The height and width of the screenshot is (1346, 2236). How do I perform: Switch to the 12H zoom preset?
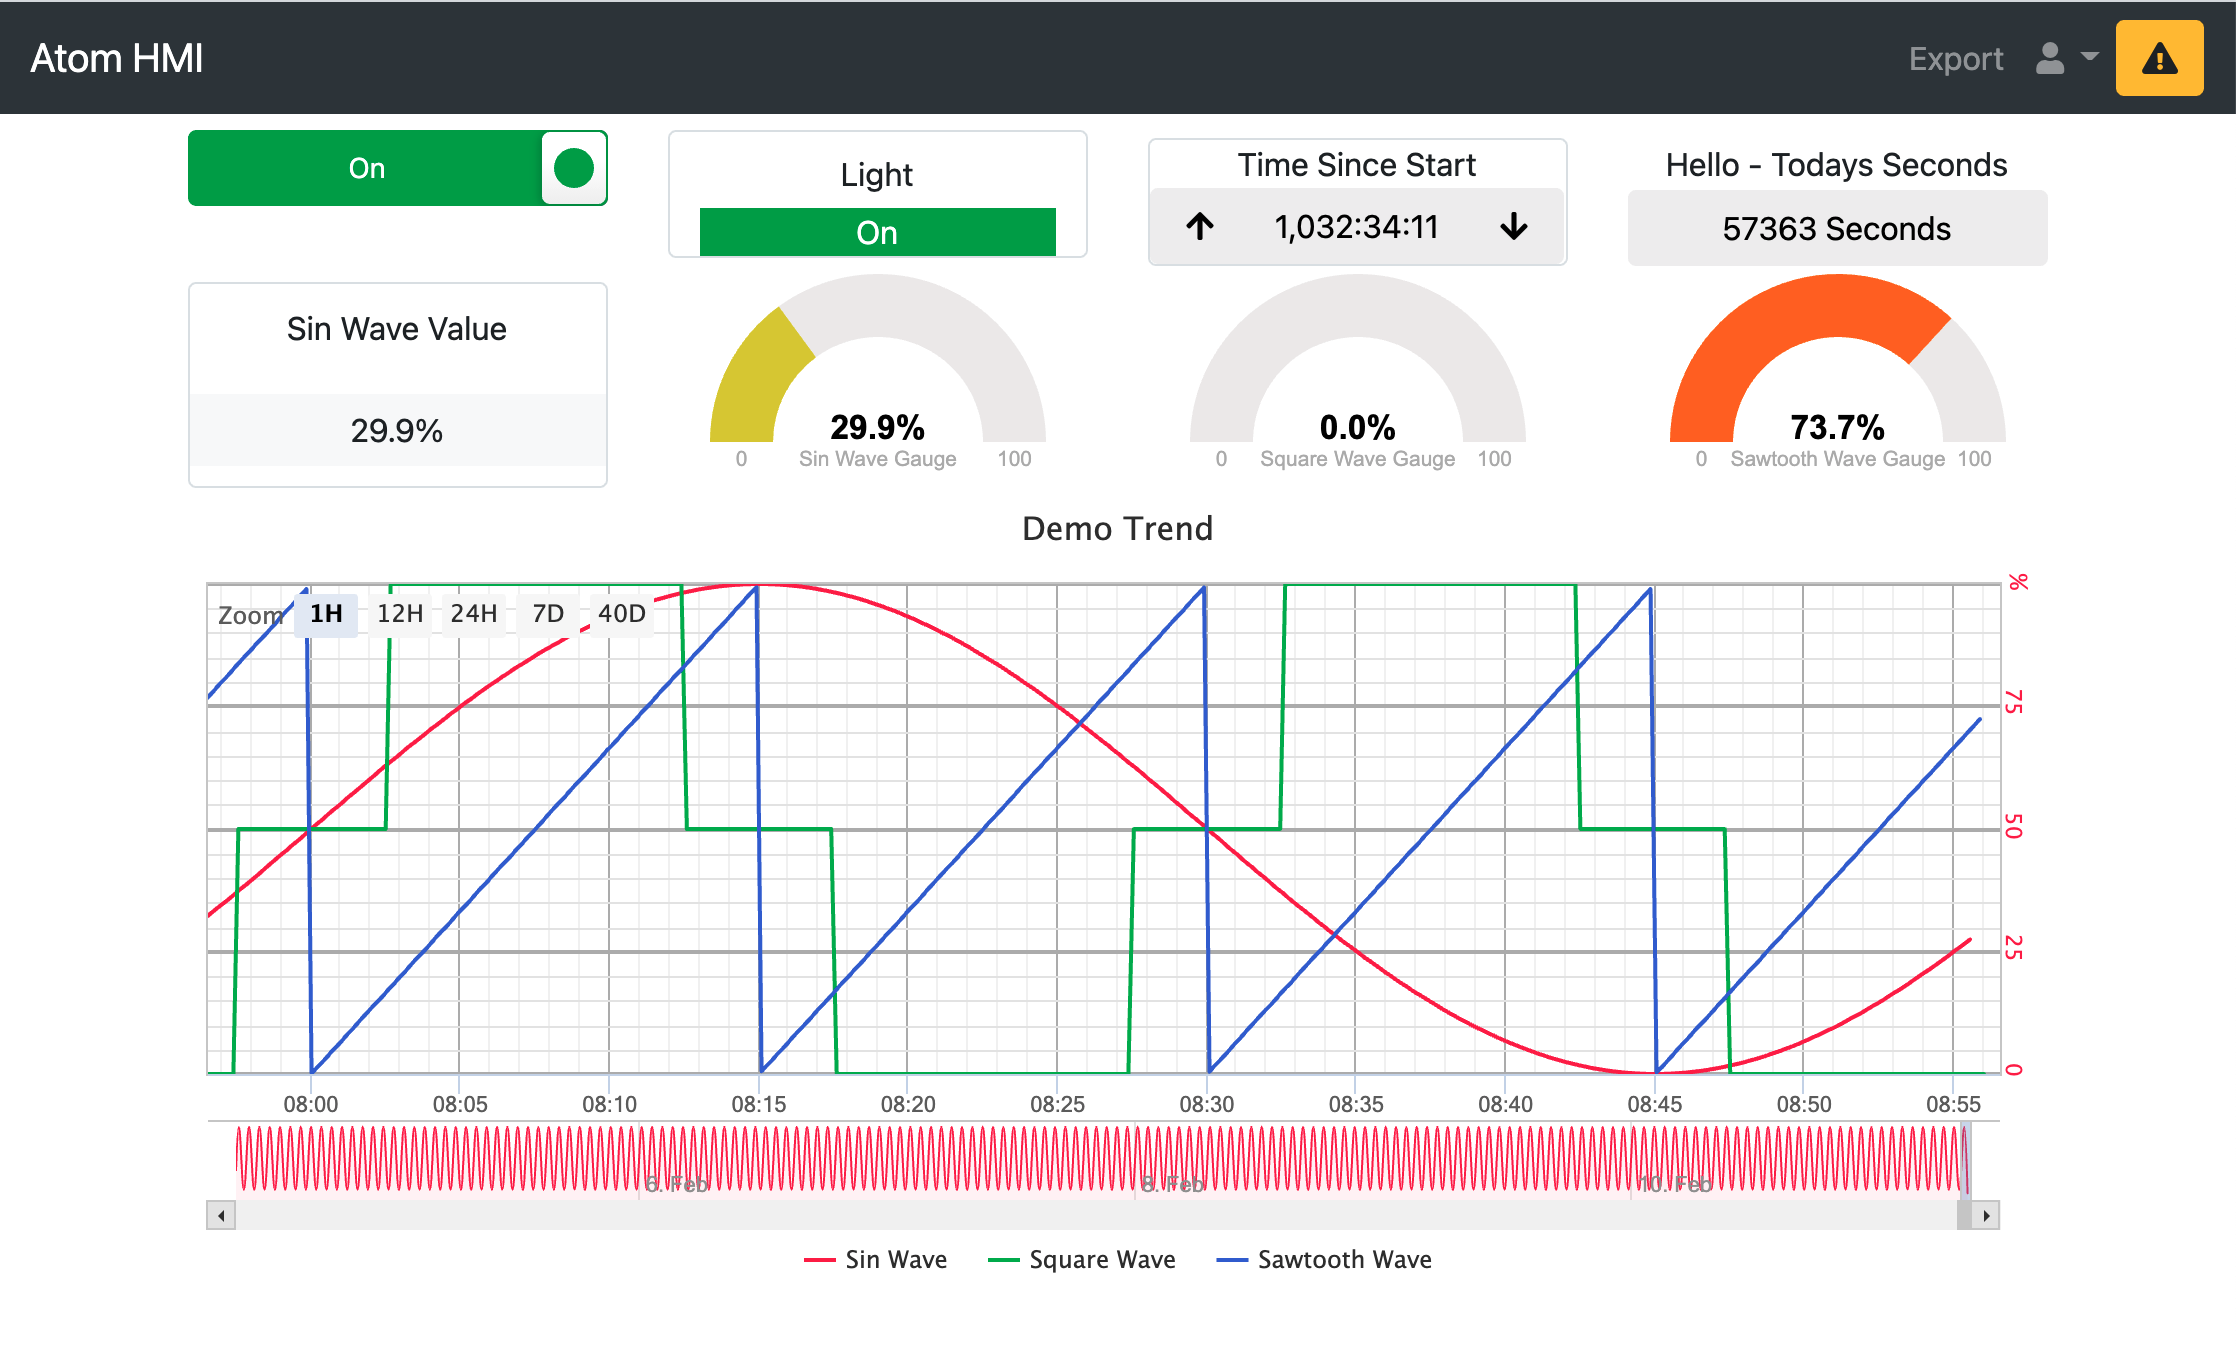tap(399, 613)
